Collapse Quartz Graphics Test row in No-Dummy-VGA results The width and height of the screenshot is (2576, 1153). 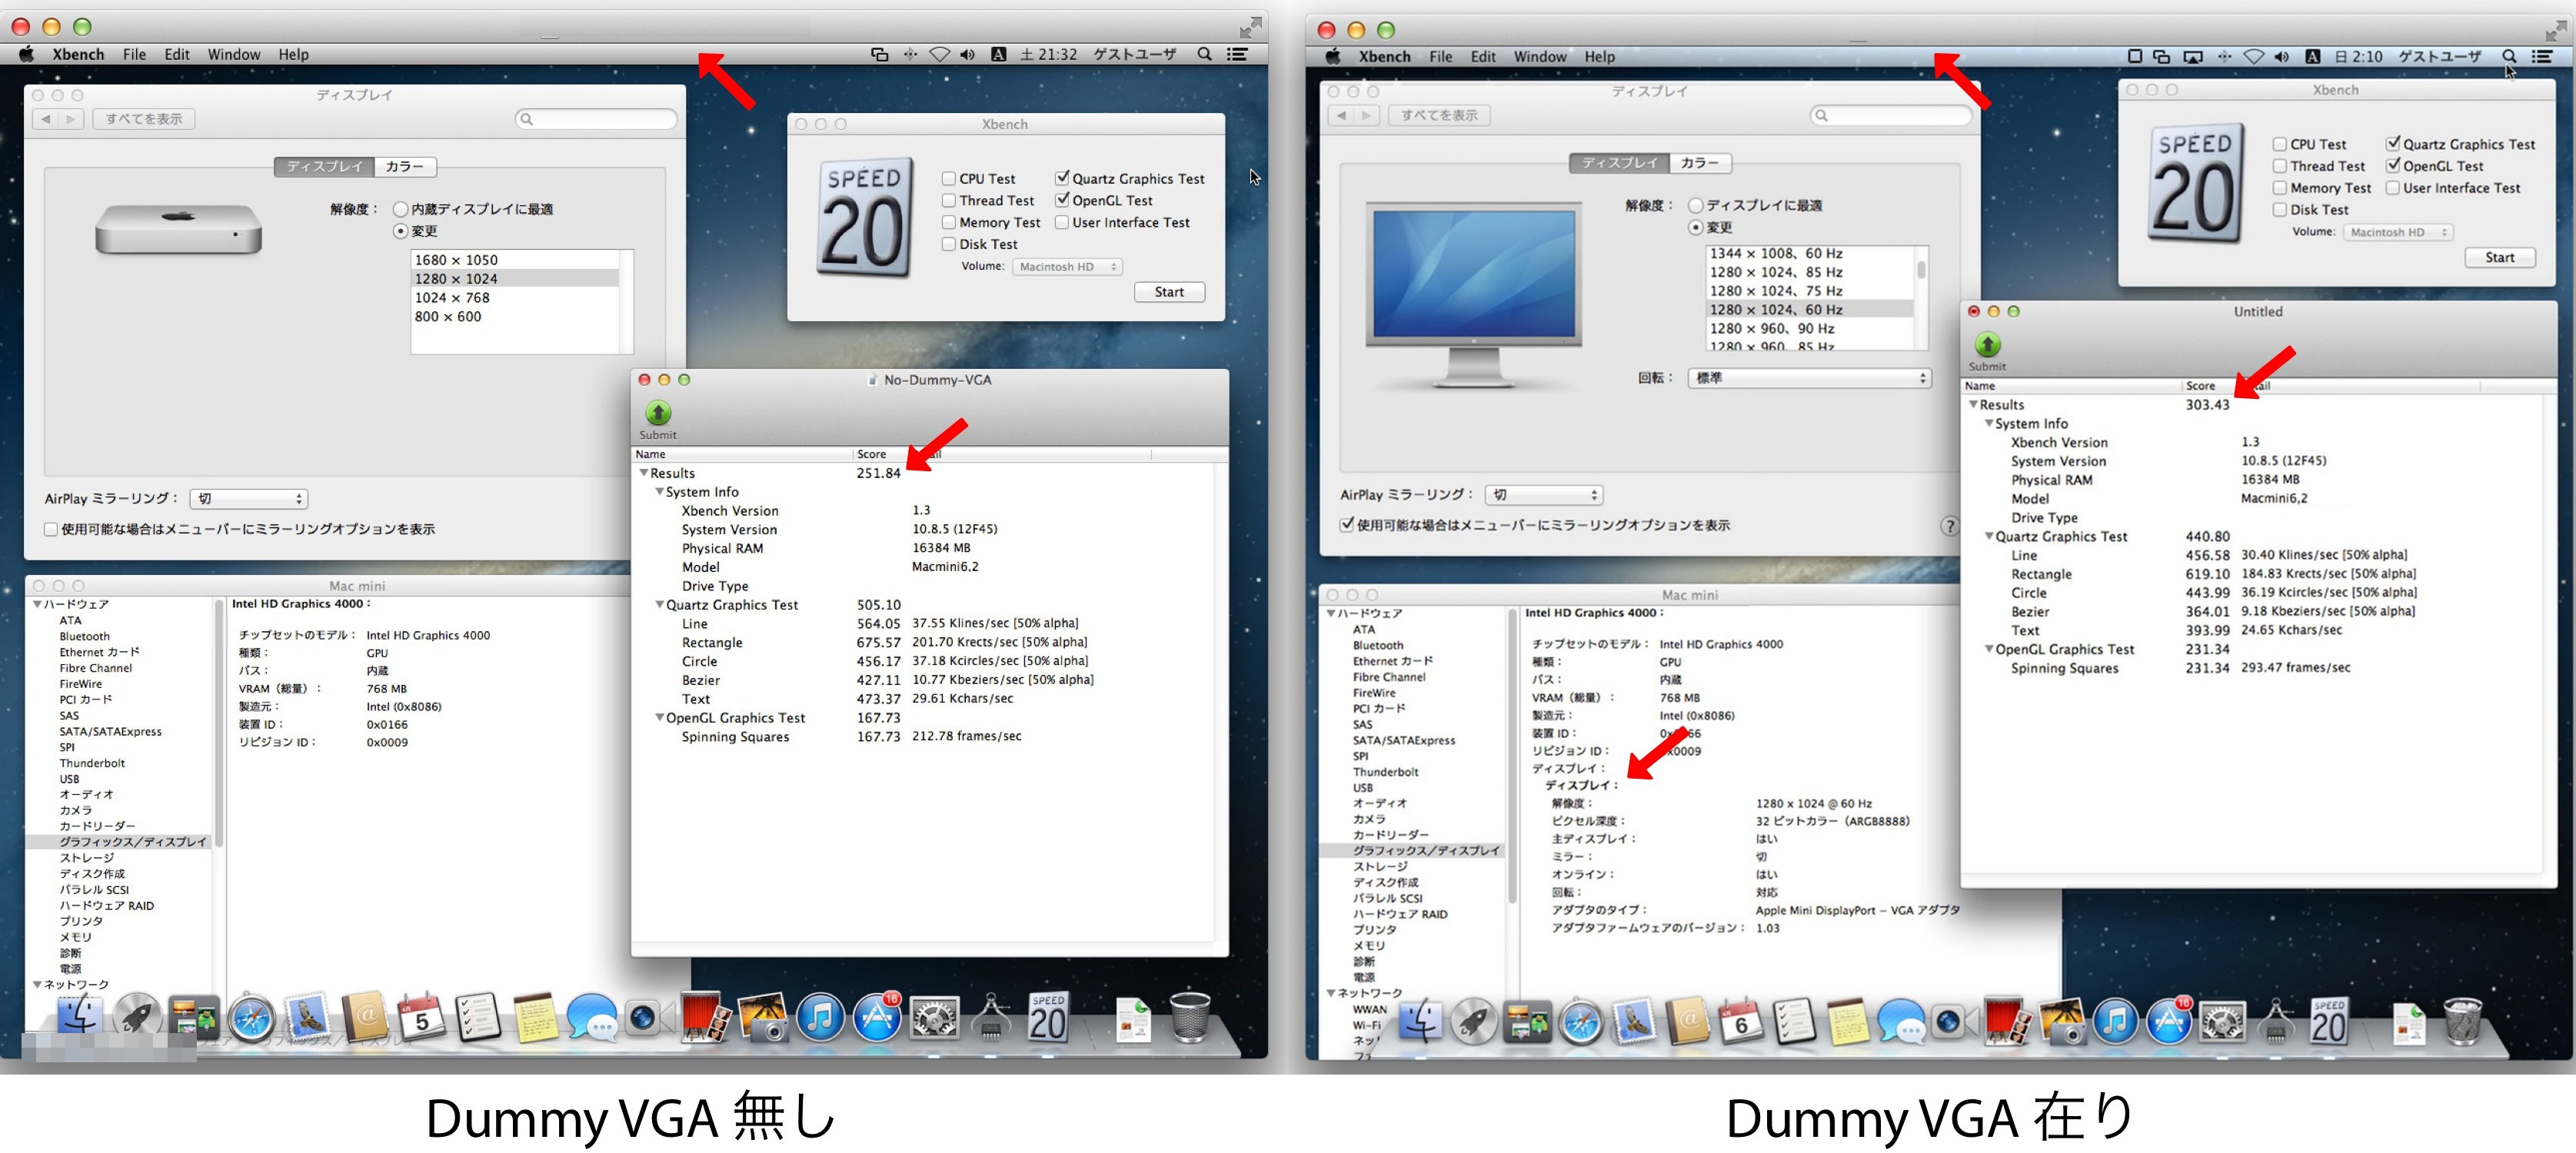coord(660,605)
